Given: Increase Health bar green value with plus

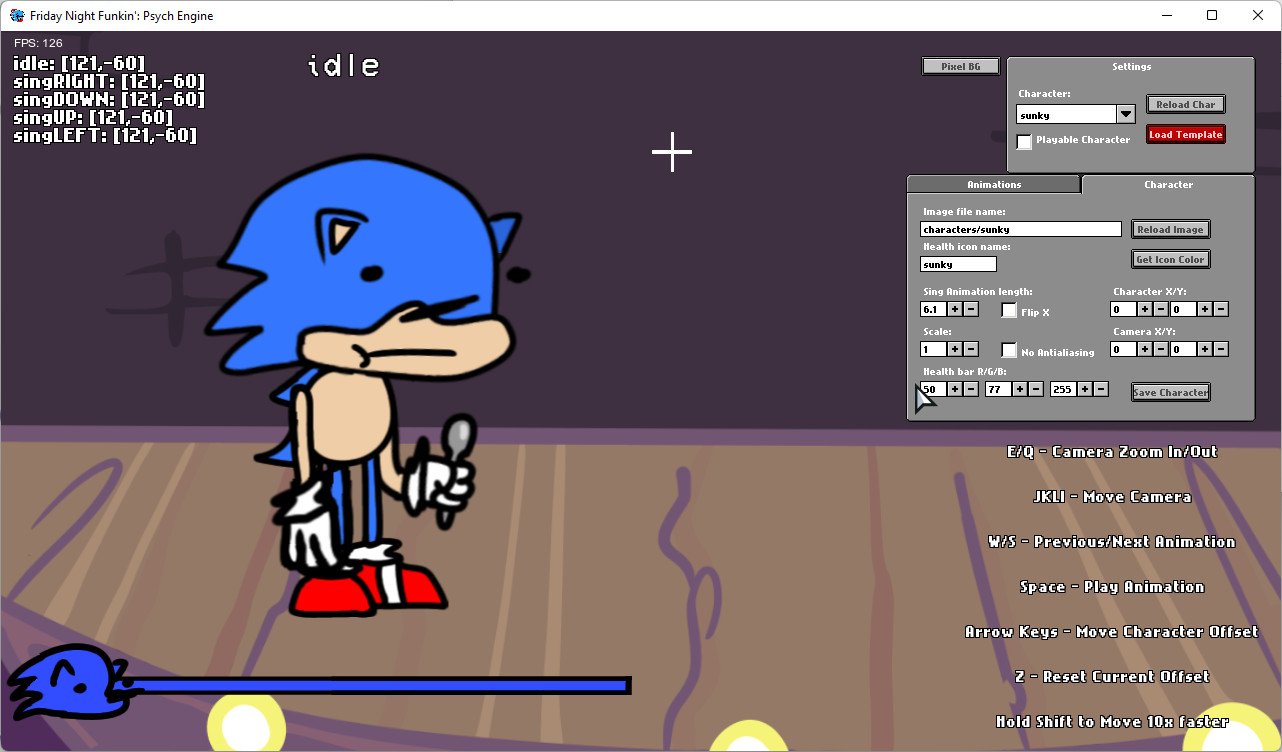Looking at the screenshot, I should point(1020,389).
